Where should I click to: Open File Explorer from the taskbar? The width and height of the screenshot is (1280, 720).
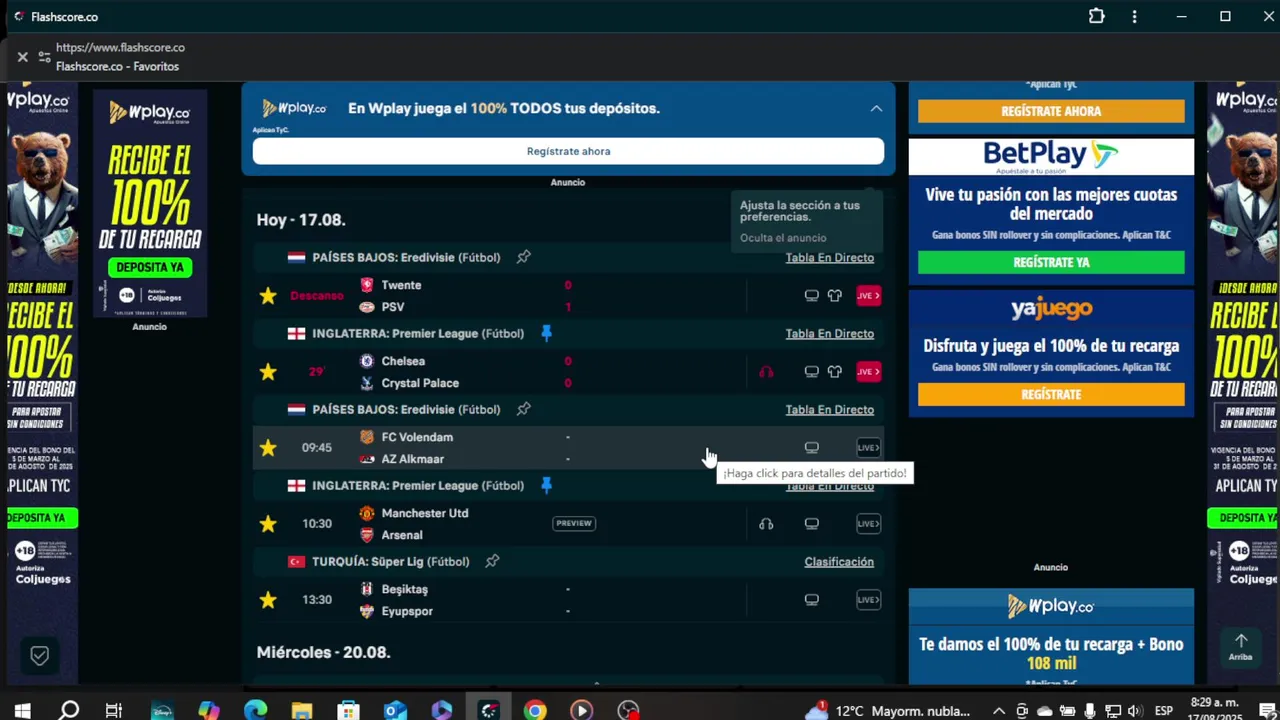301,711
